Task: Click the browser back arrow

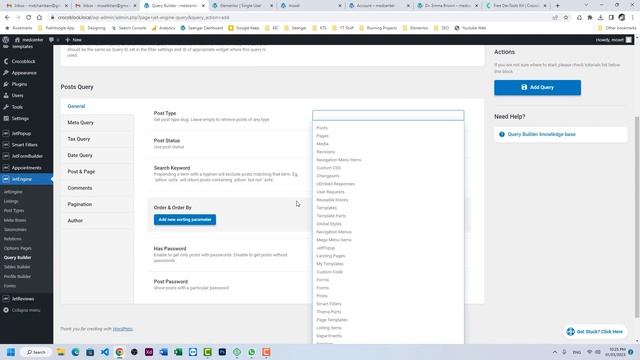Action: 7,18
